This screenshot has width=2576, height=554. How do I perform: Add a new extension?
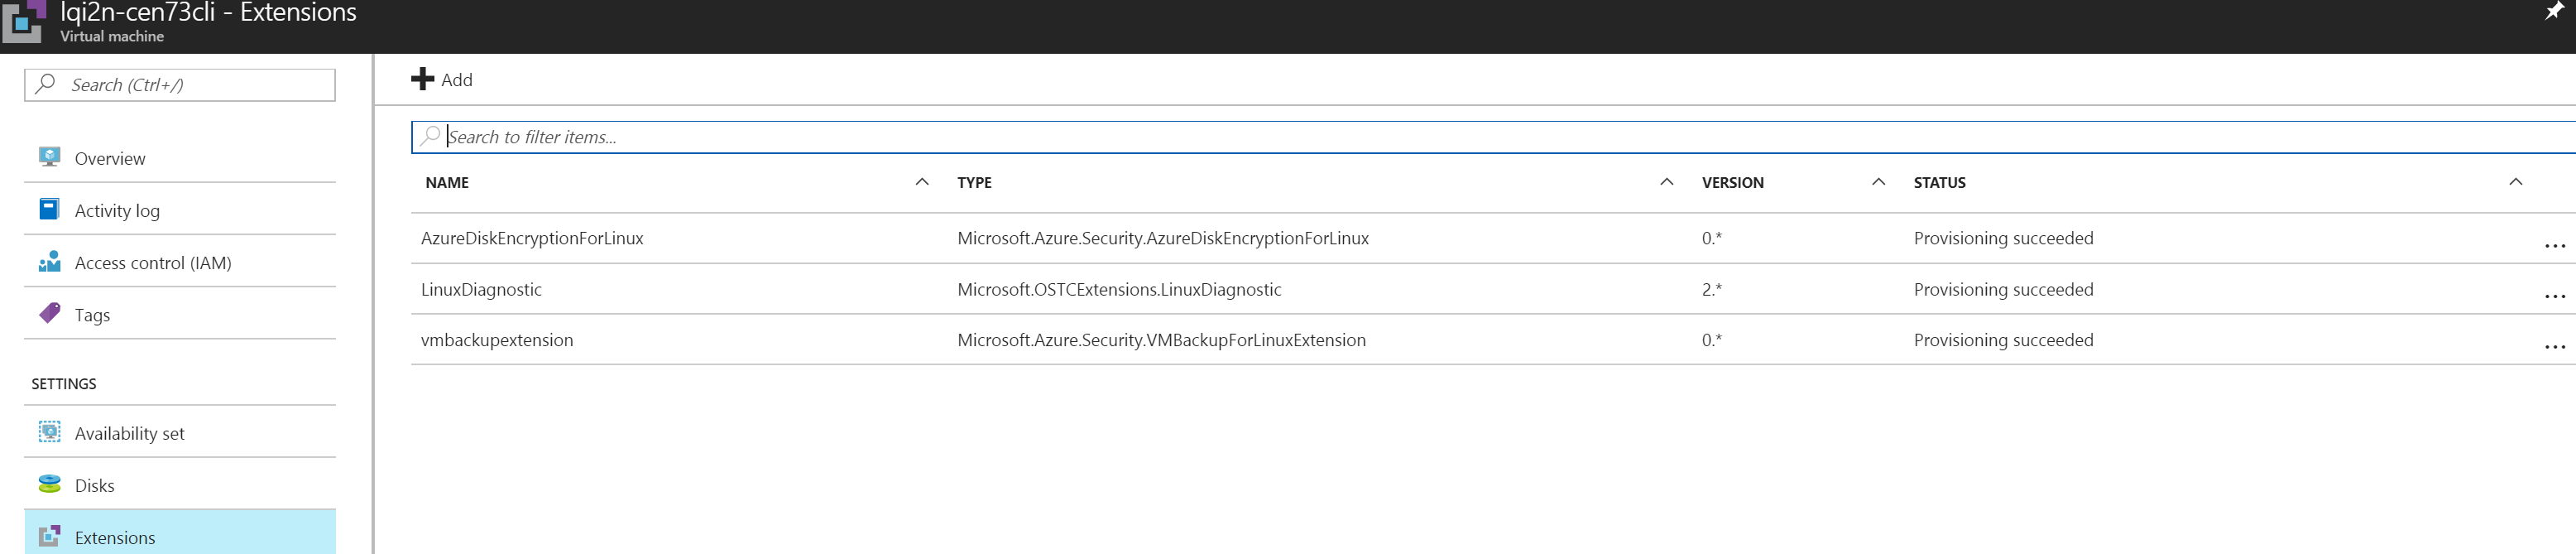442,79
